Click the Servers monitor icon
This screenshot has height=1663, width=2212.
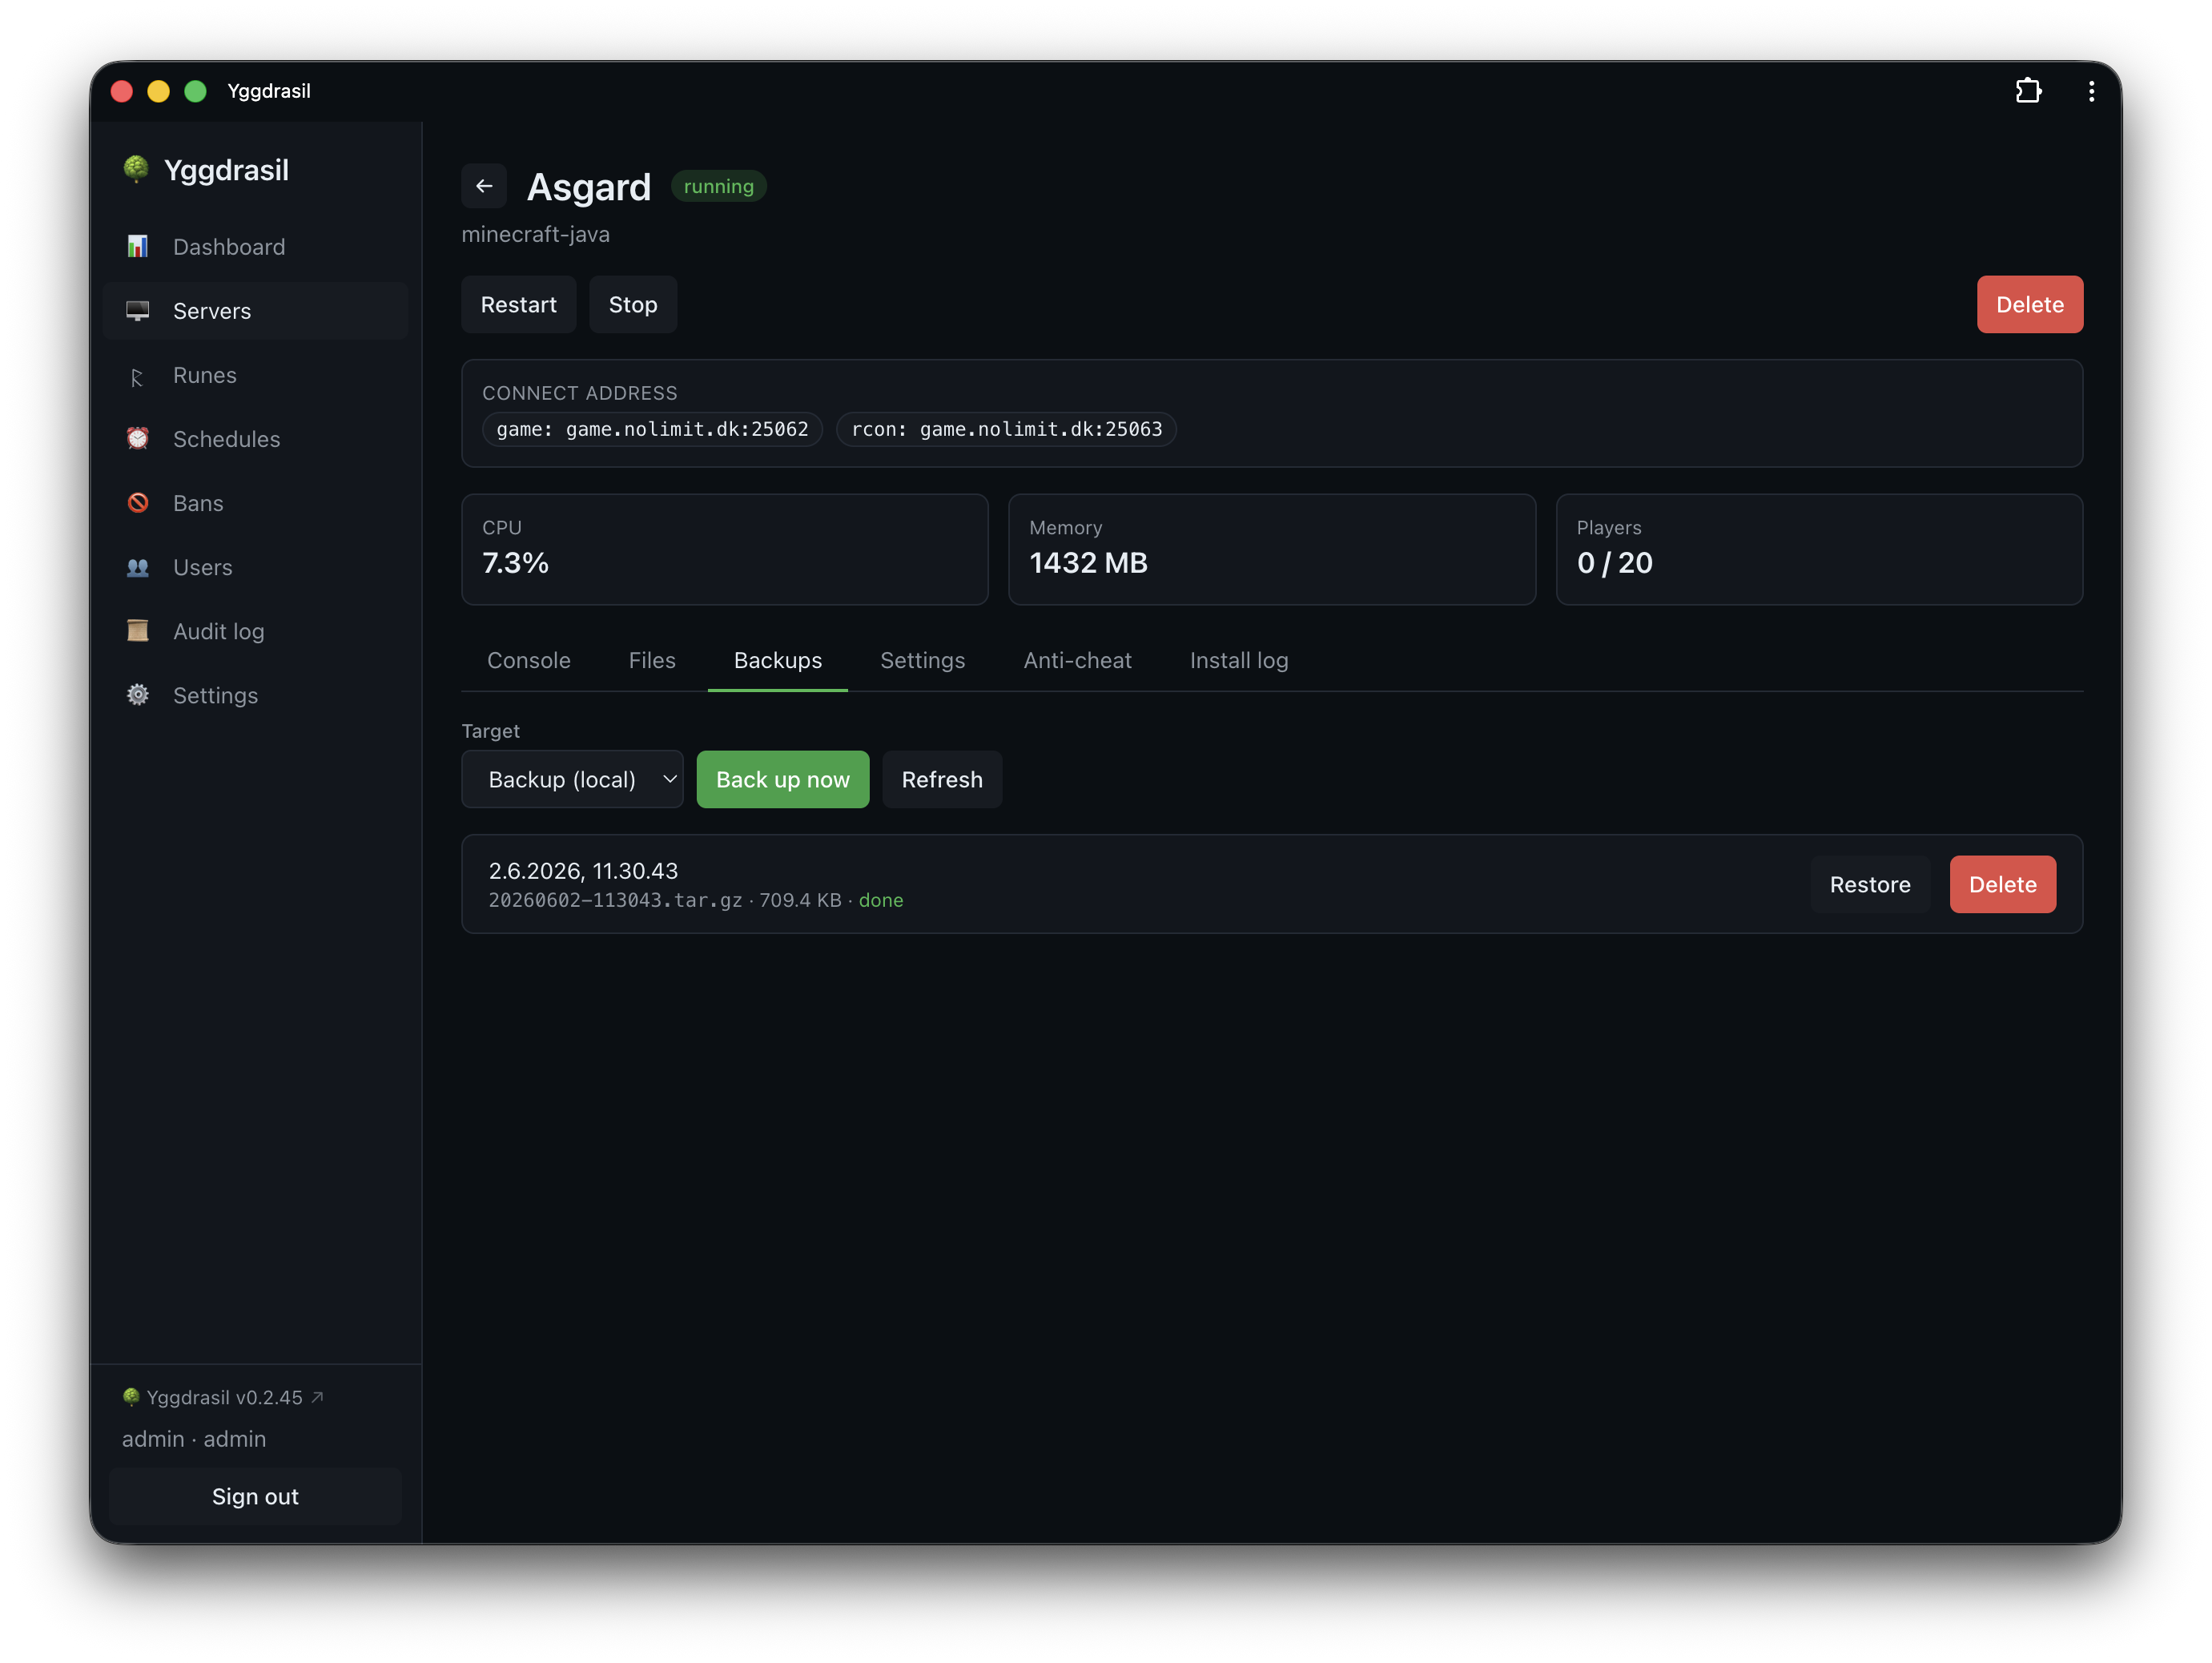coord(138,311)
